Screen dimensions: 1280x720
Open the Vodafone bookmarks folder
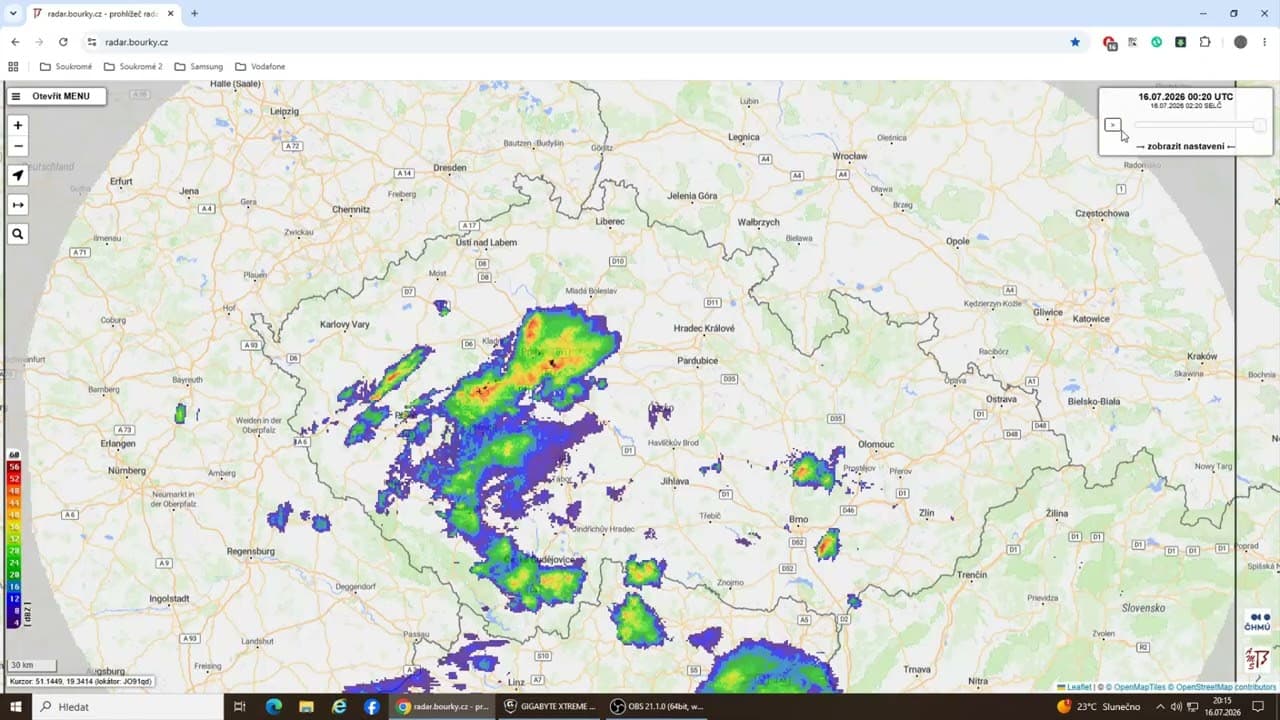click(260, 66)
